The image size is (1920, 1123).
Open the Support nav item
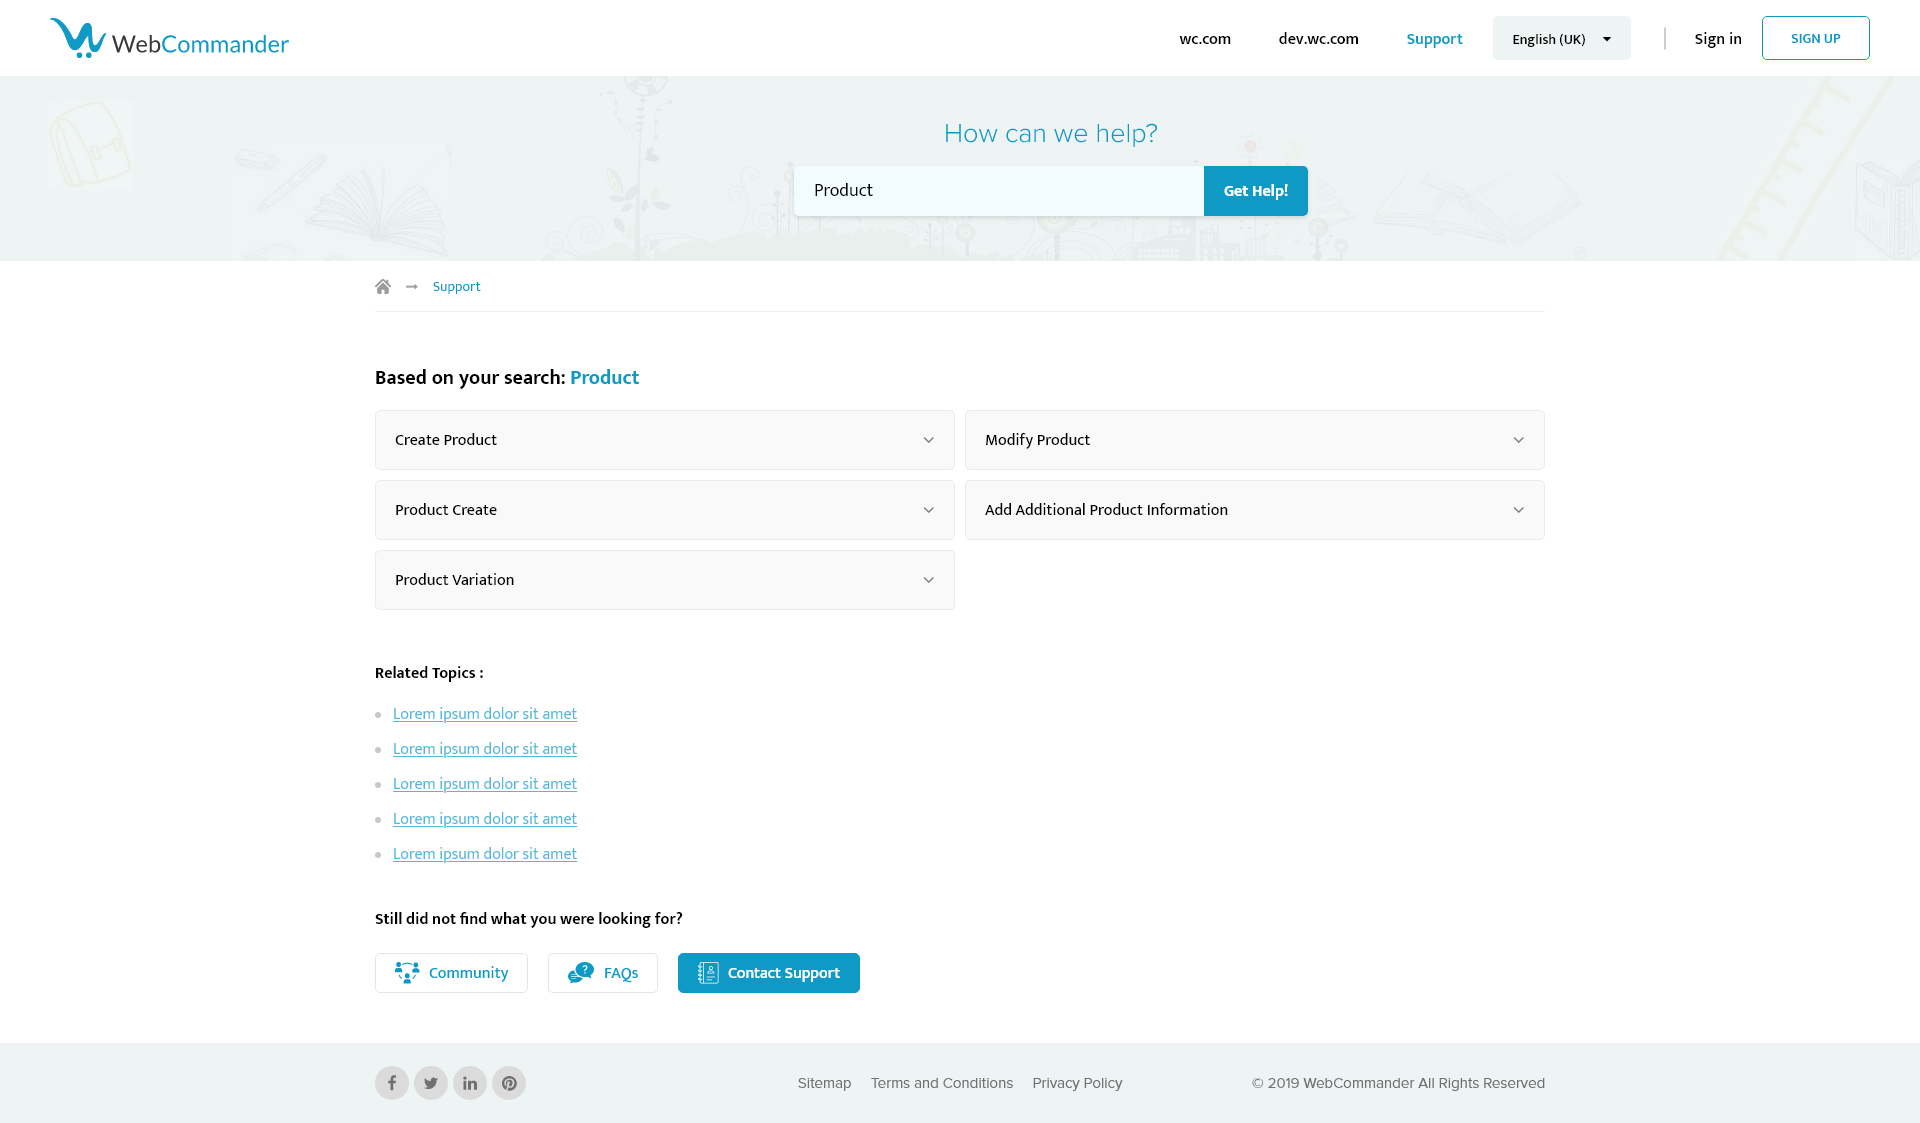pos(1434,39)
